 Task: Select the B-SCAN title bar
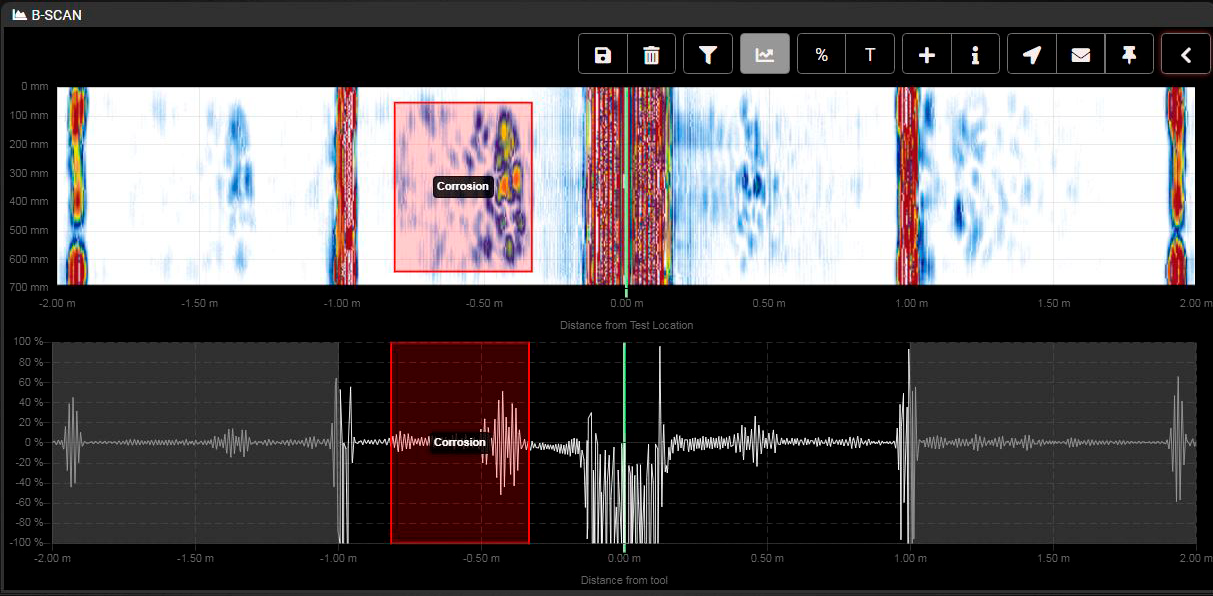coord(57,14)
